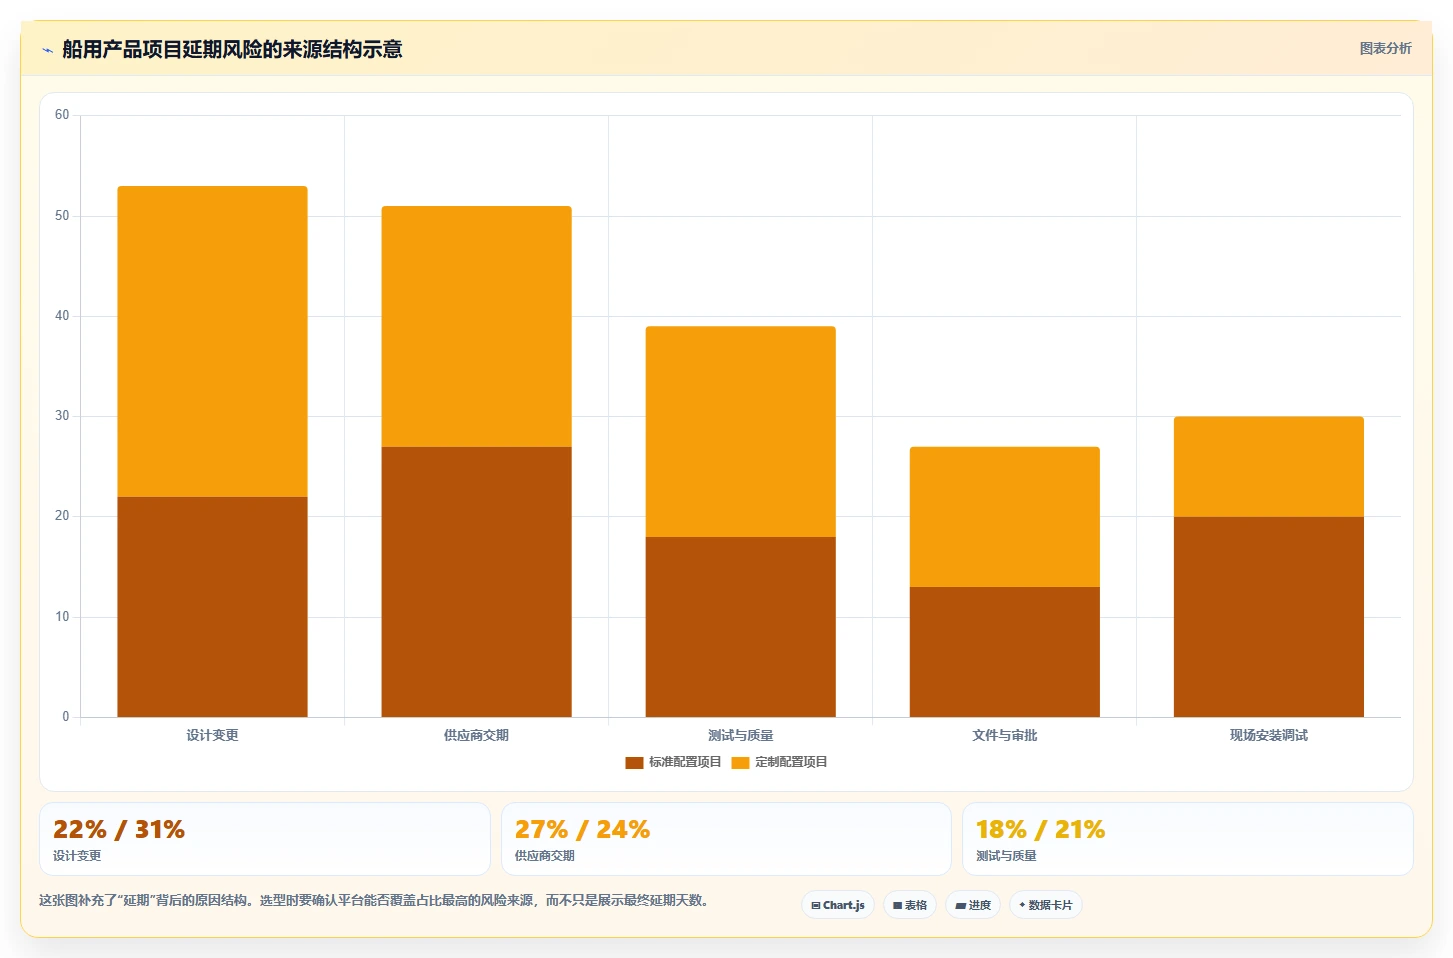Select the orange segment of the 供应商交期 bar
Screen dimensions: 1453x958
click(476, 326)
